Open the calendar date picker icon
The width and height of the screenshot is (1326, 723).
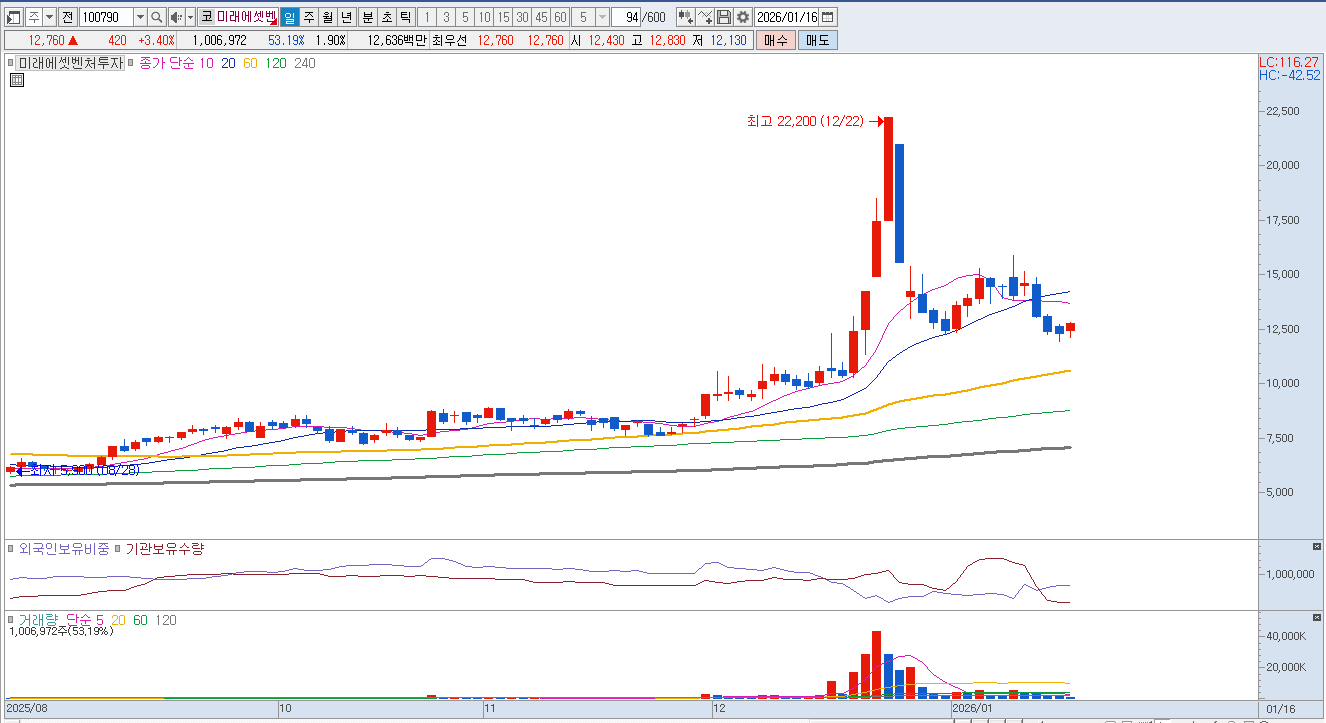tap(828, 17)
